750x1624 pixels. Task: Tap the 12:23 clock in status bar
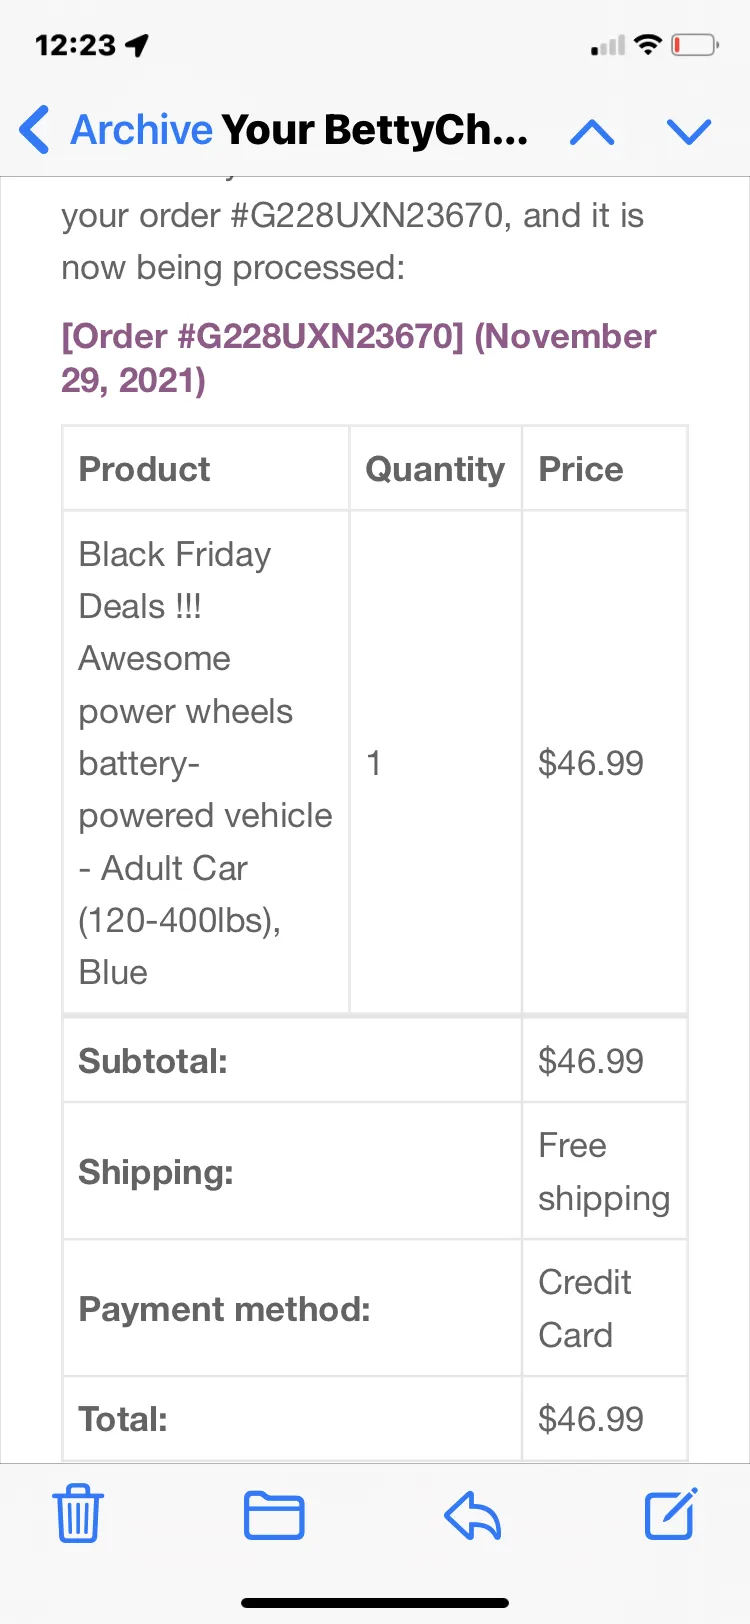pos(76,45)
